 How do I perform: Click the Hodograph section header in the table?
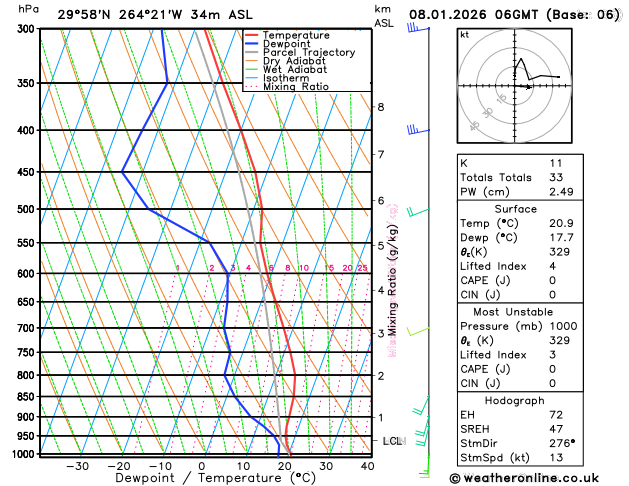514,401
